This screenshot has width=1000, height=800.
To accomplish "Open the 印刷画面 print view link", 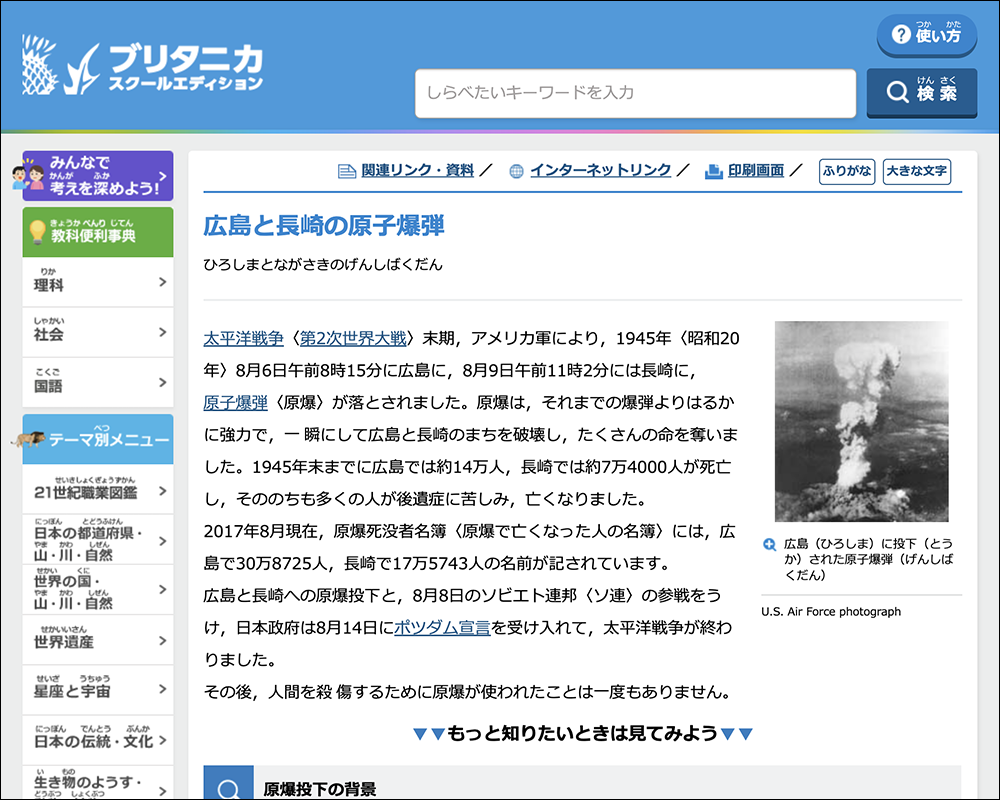I will click(756, 170).
